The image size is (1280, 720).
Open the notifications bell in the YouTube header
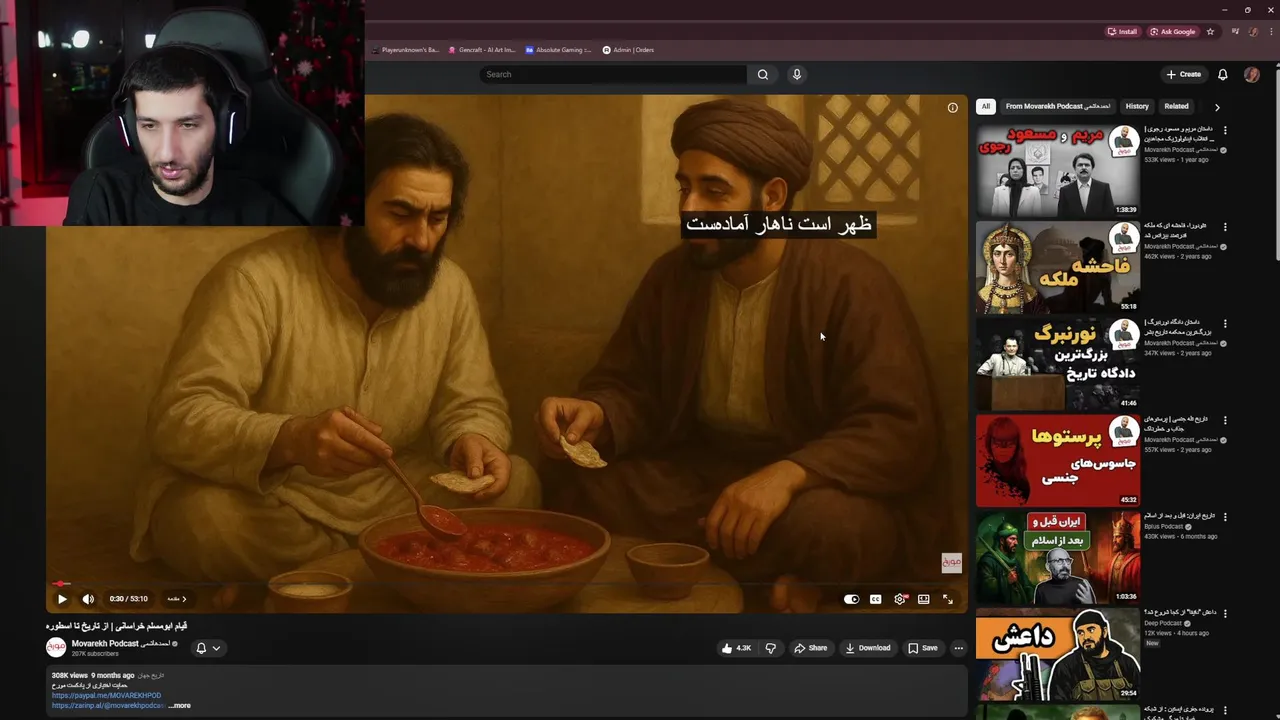pyautogui.click(x=1222, y=74)
